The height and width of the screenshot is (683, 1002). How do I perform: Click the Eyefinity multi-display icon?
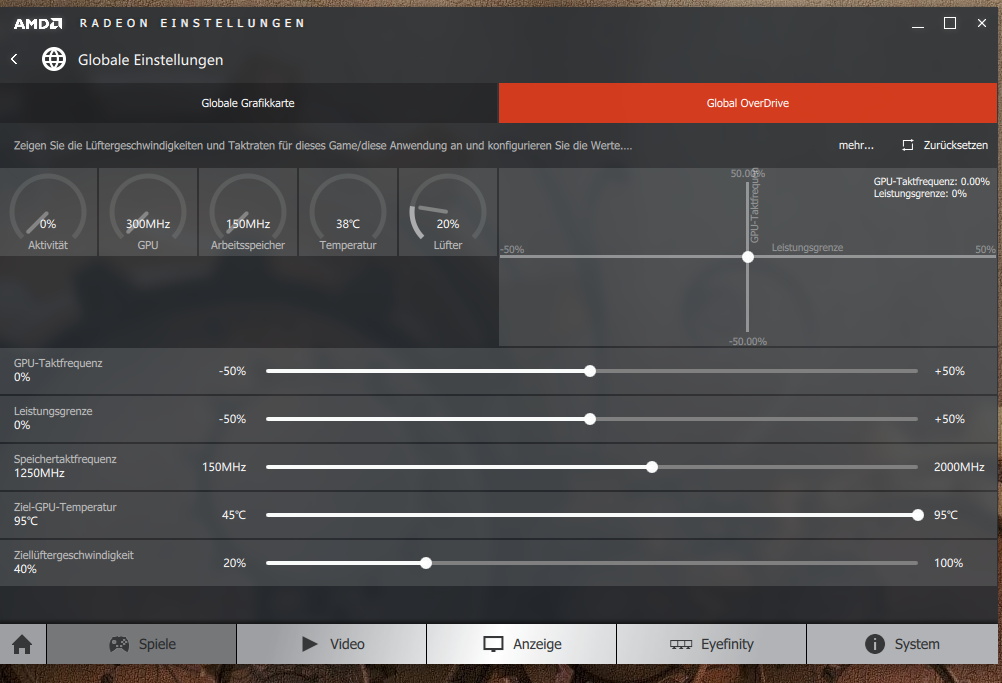point(681,644)
